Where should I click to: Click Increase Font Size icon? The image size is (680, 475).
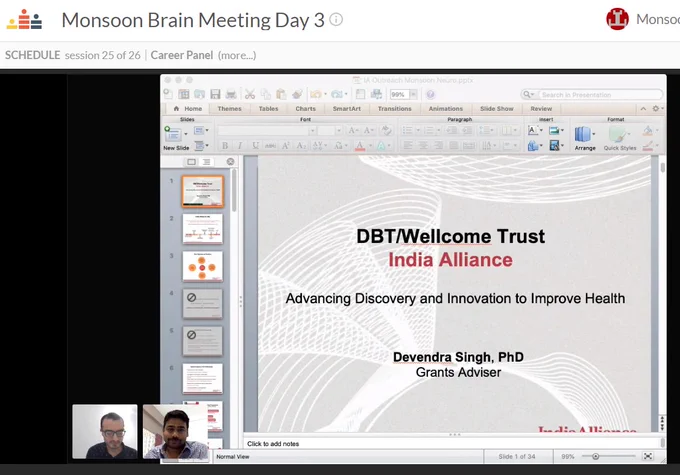(353, 130)
